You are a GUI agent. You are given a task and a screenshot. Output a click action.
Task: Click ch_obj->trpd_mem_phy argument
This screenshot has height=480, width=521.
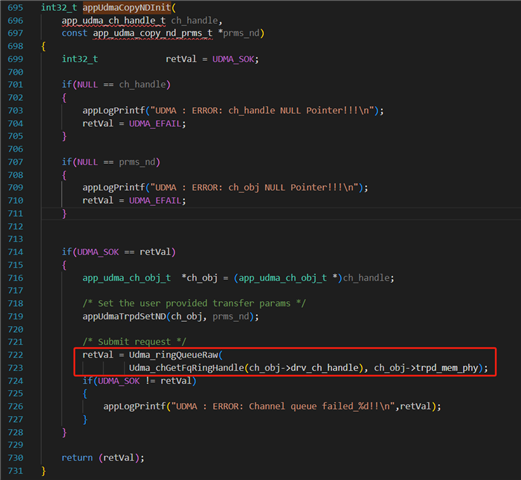pos(426,368)
